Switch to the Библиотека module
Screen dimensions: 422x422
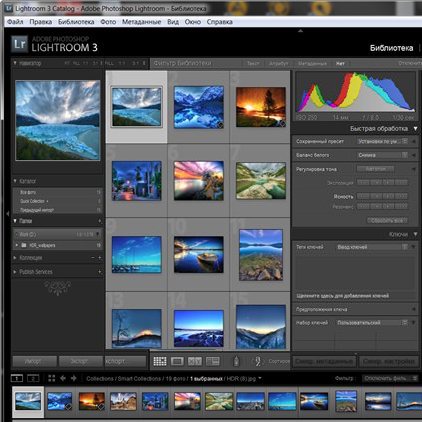coord(391,48)
